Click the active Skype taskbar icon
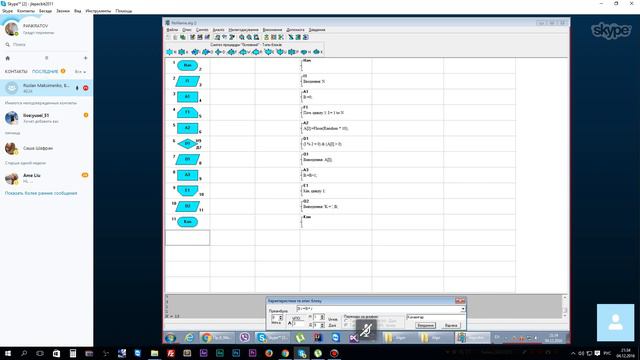This screenshot has width=640, height=360. (x=301, y=353)
